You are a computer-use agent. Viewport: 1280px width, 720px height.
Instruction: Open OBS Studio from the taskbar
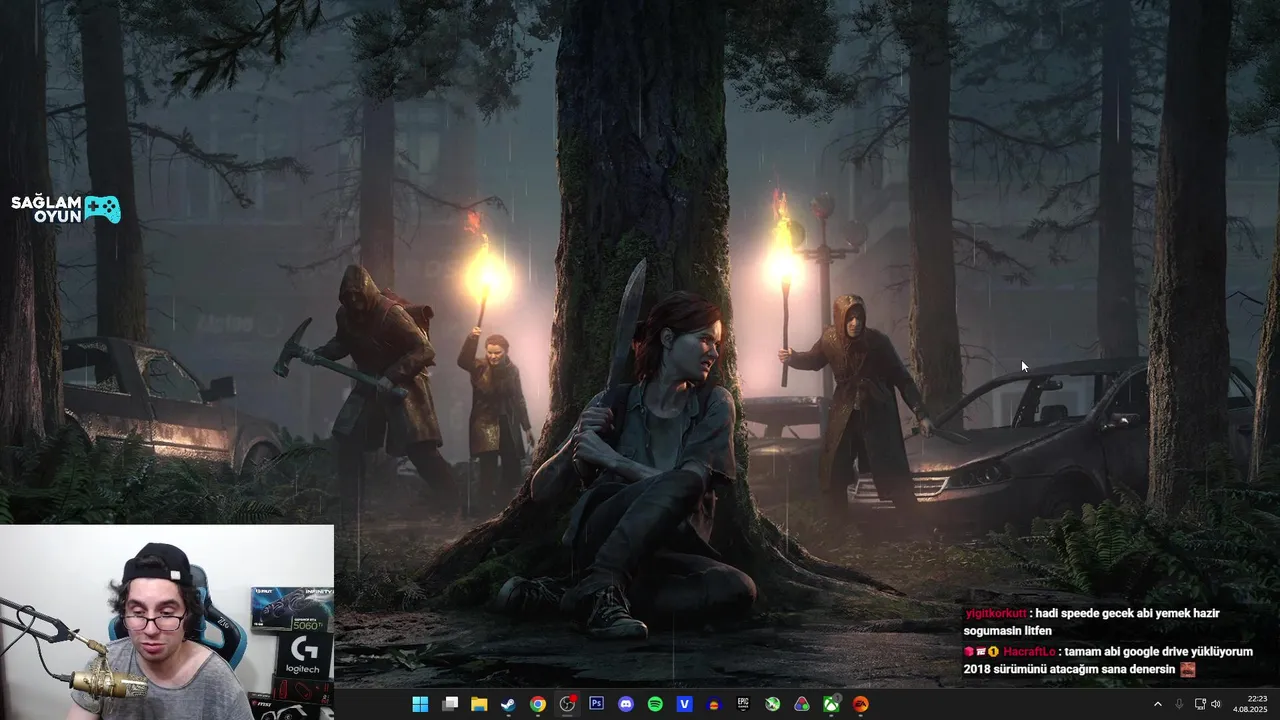coord(567,704)
